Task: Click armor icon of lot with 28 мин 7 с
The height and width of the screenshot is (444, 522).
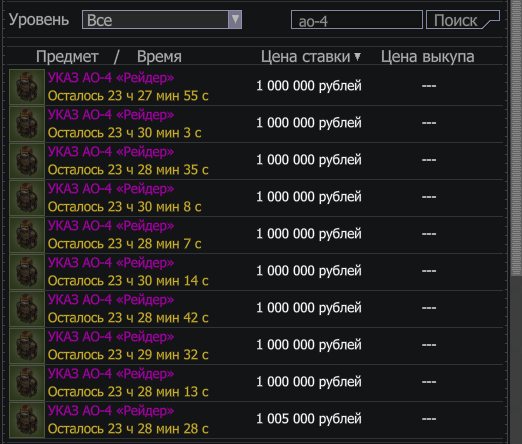Action: pyautogui.click(x=27, y=235)
